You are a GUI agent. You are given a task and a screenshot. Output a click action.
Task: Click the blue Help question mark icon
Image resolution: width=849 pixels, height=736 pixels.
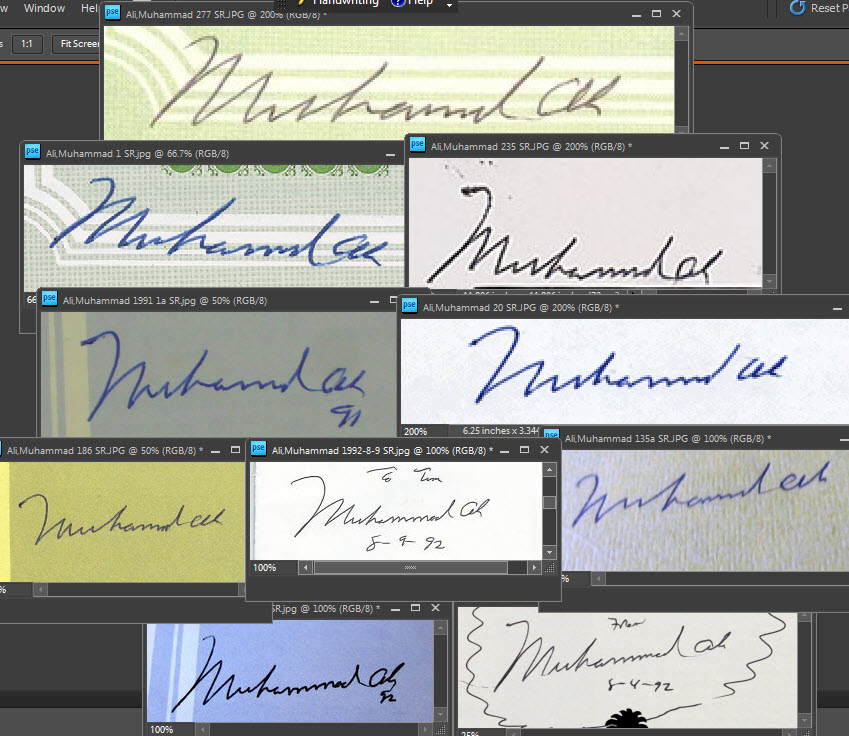click(x=398, y=3)
